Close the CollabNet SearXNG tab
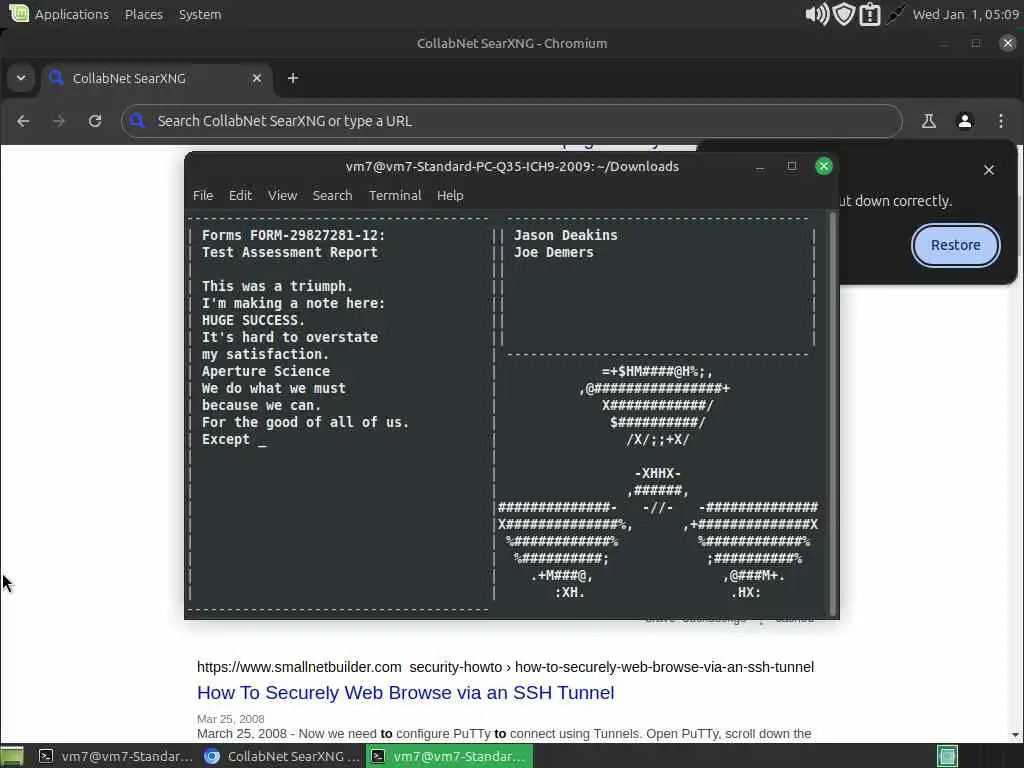 click(257, 78)
